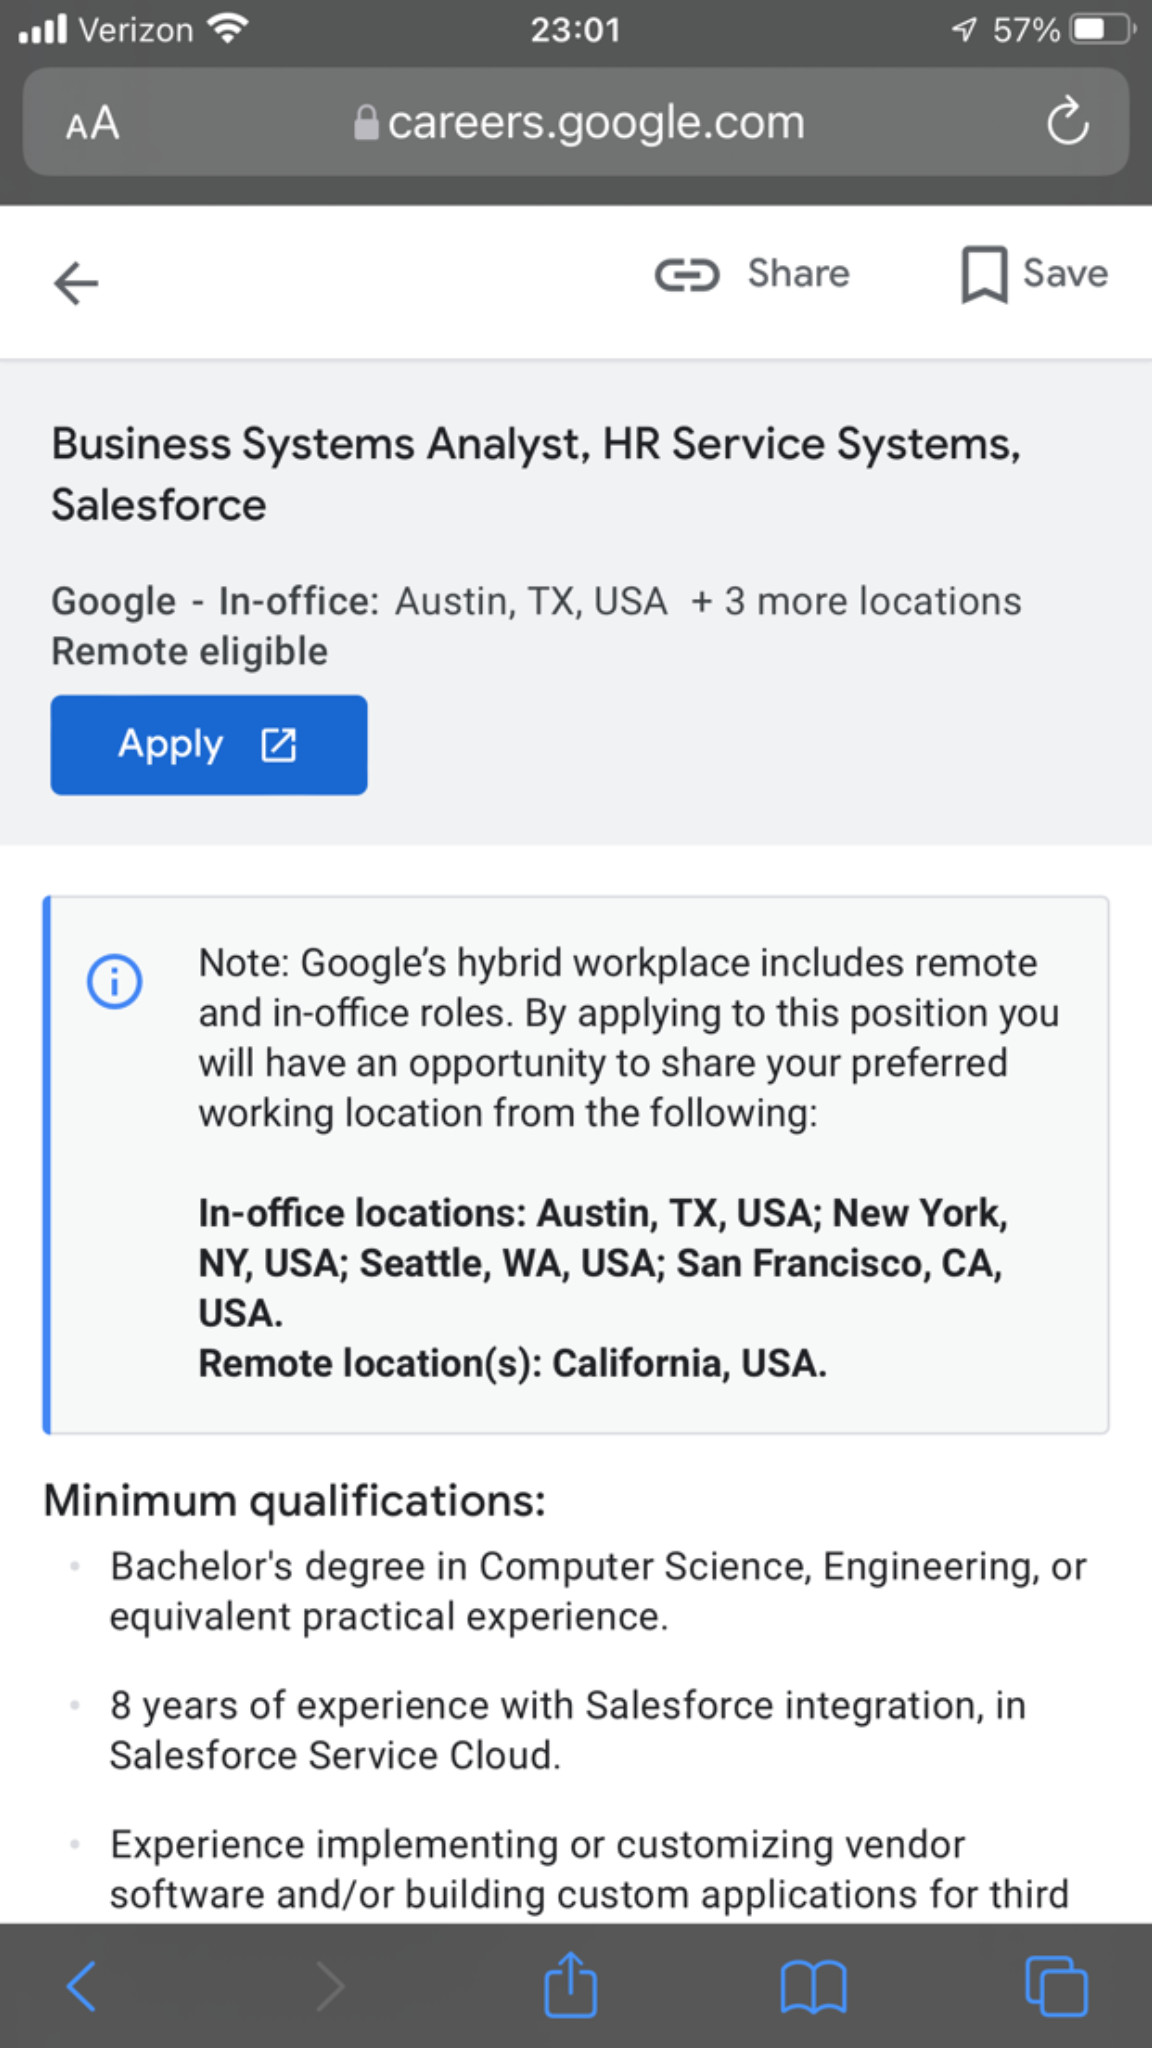This screenshot has height=2048, width=1152.
Task: Tap Safari's forward chevron in bottom toolbar
Action: [x=329, y=1985]
